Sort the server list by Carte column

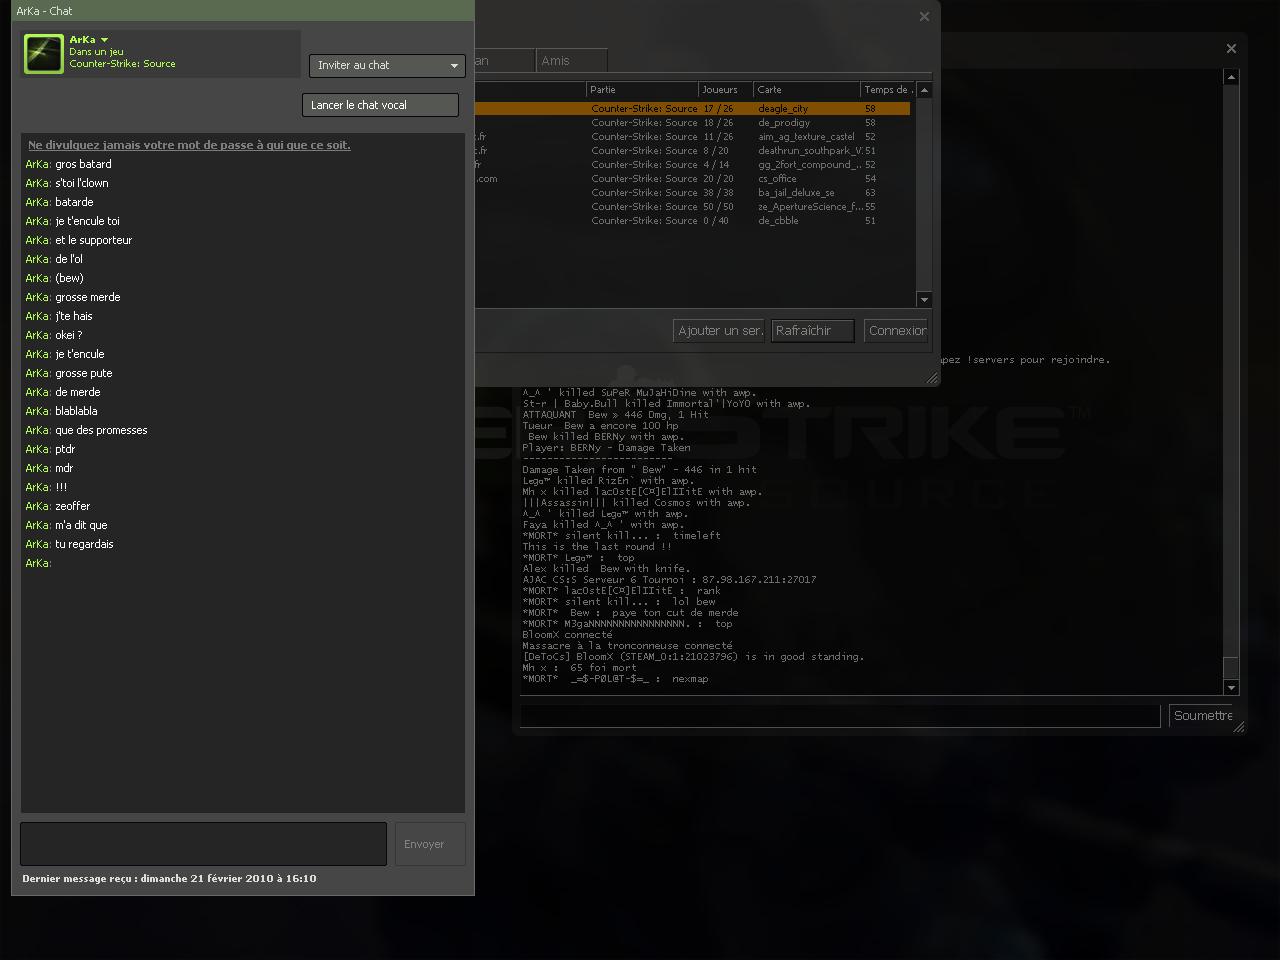click(x=805, y=90)
